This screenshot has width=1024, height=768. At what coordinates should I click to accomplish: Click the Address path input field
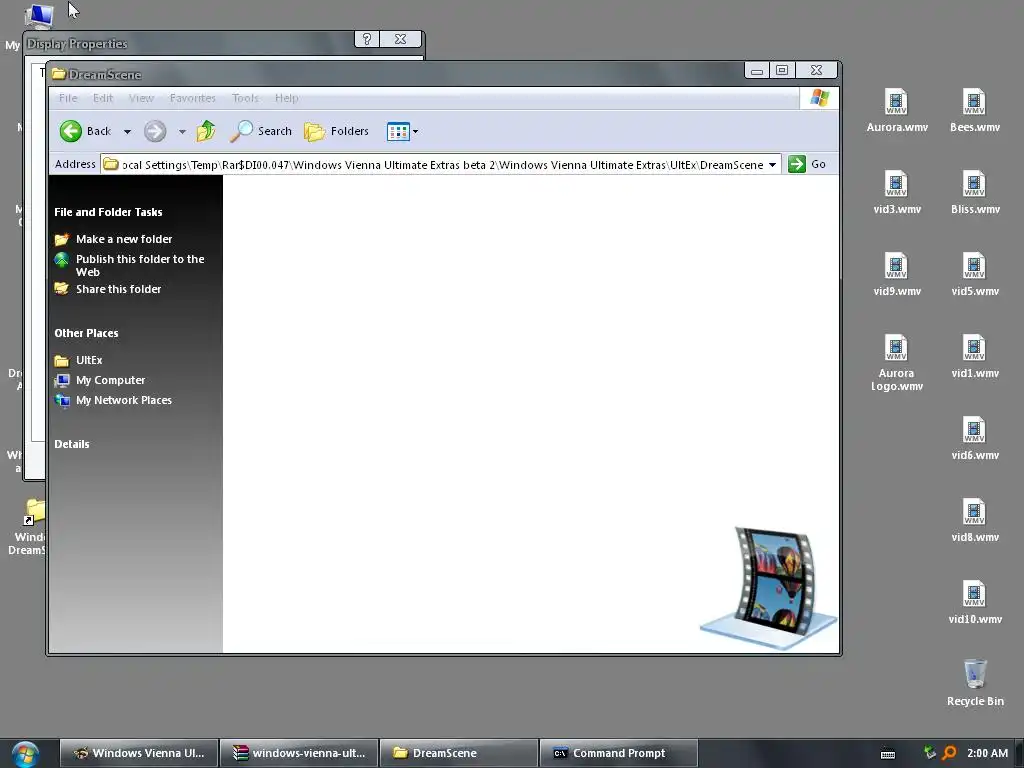pos(443,165)
